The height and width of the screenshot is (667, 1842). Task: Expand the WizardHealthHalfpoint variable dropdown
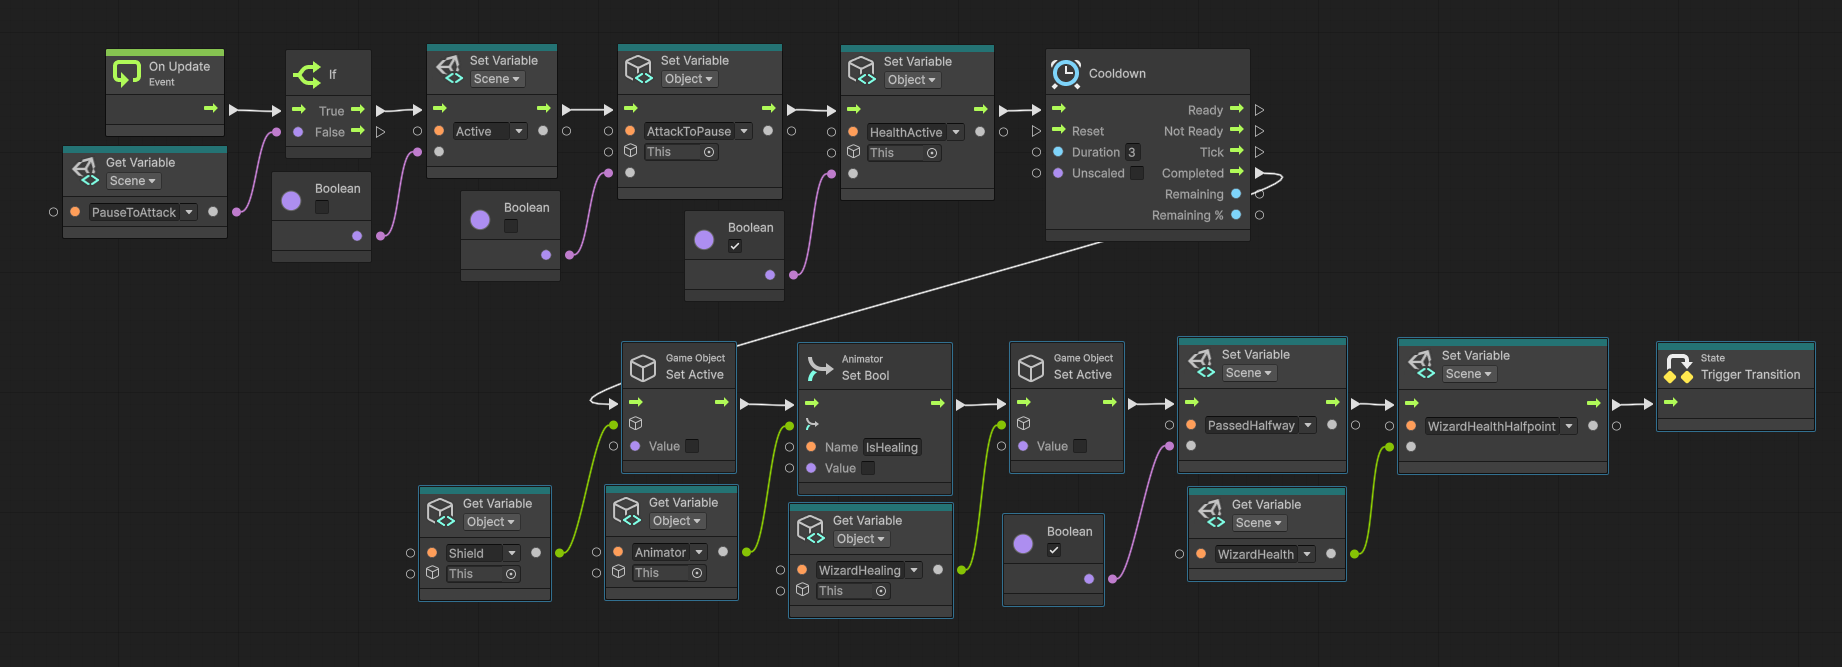coord(1569,426)
